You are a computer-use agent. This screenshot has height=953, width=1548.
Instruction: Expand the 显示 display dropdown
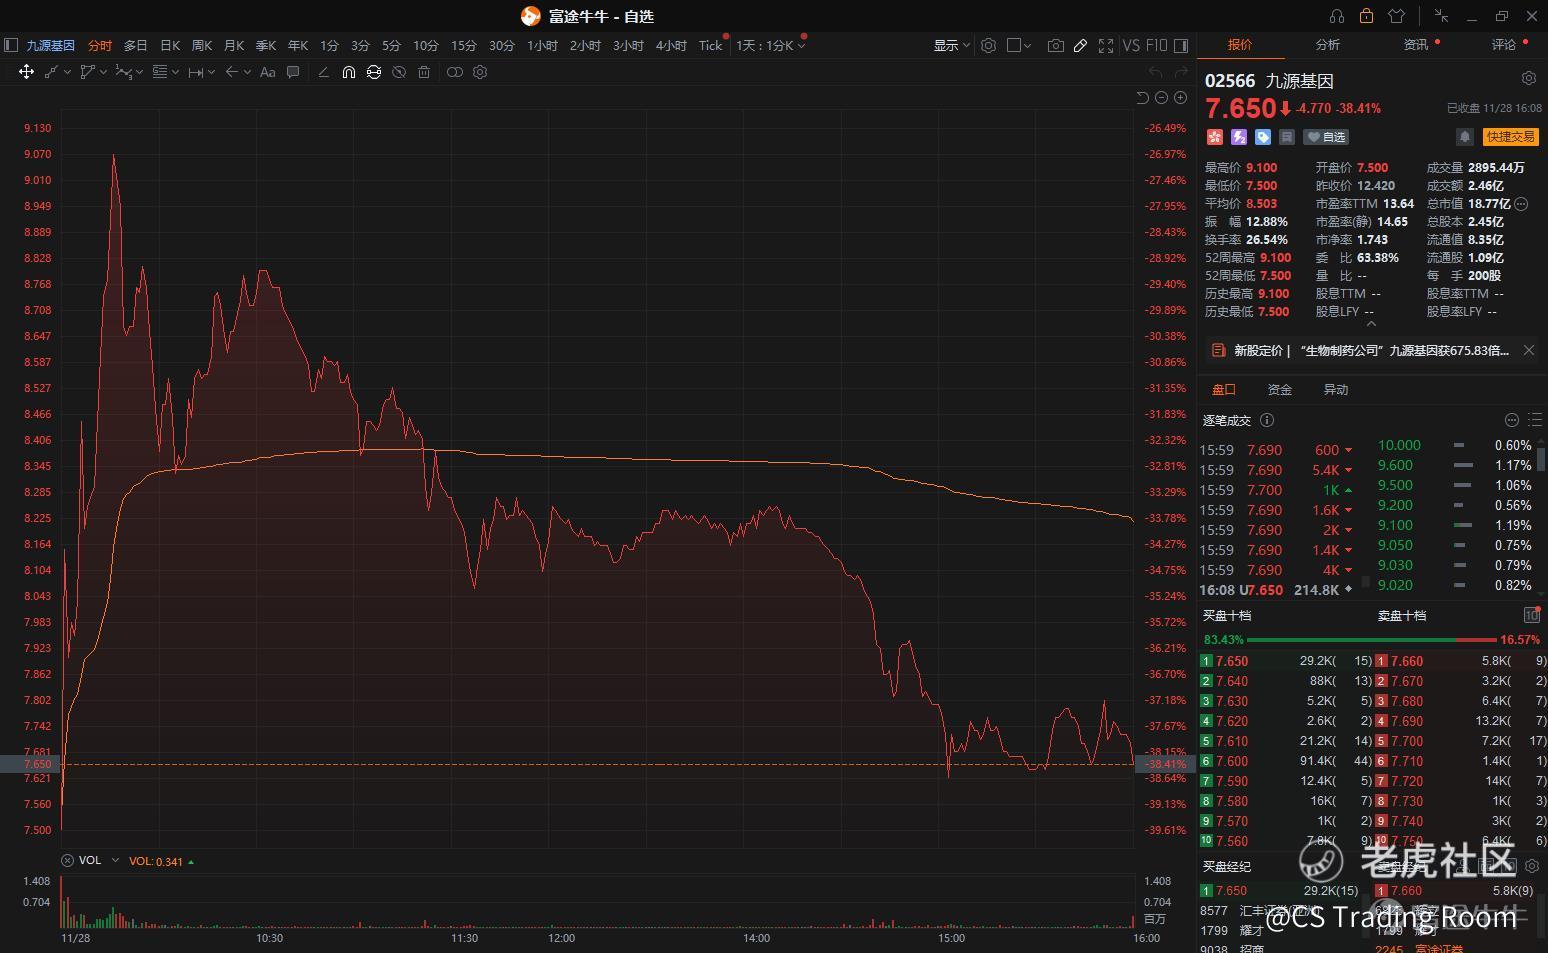951,46
